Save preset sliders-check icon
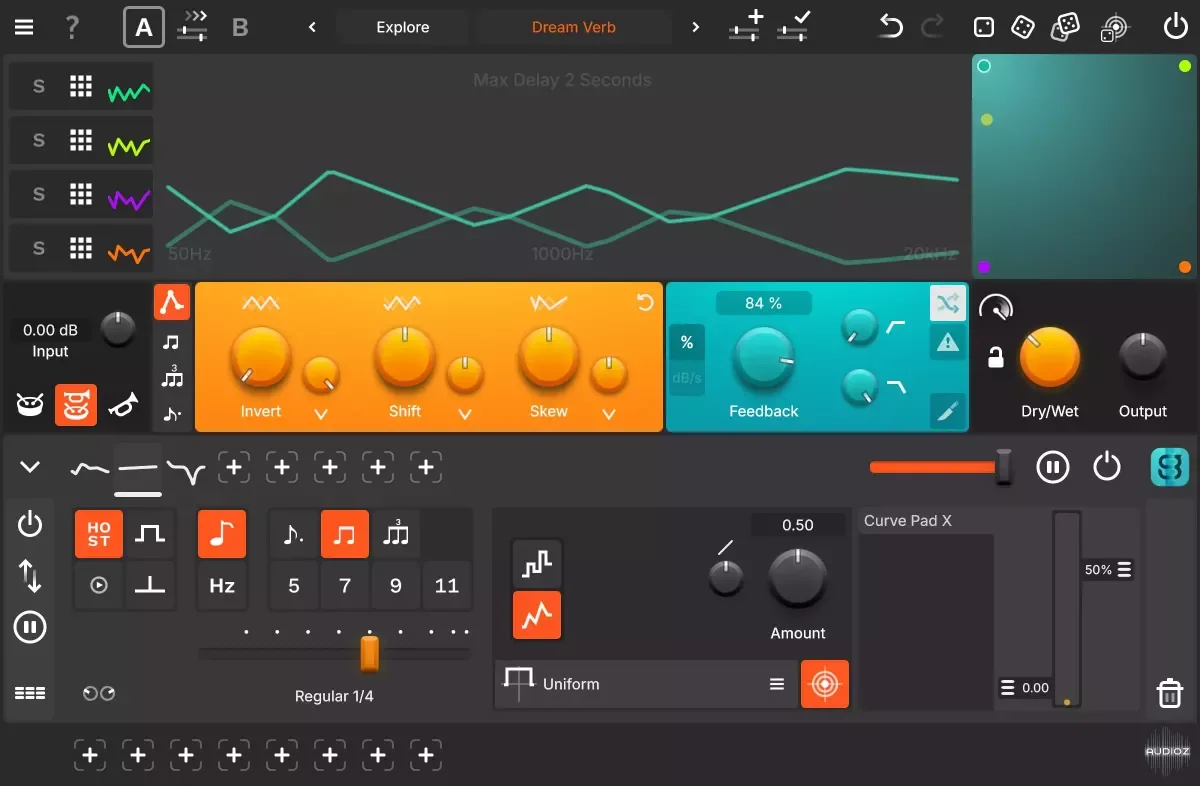 tap(793, 26)
